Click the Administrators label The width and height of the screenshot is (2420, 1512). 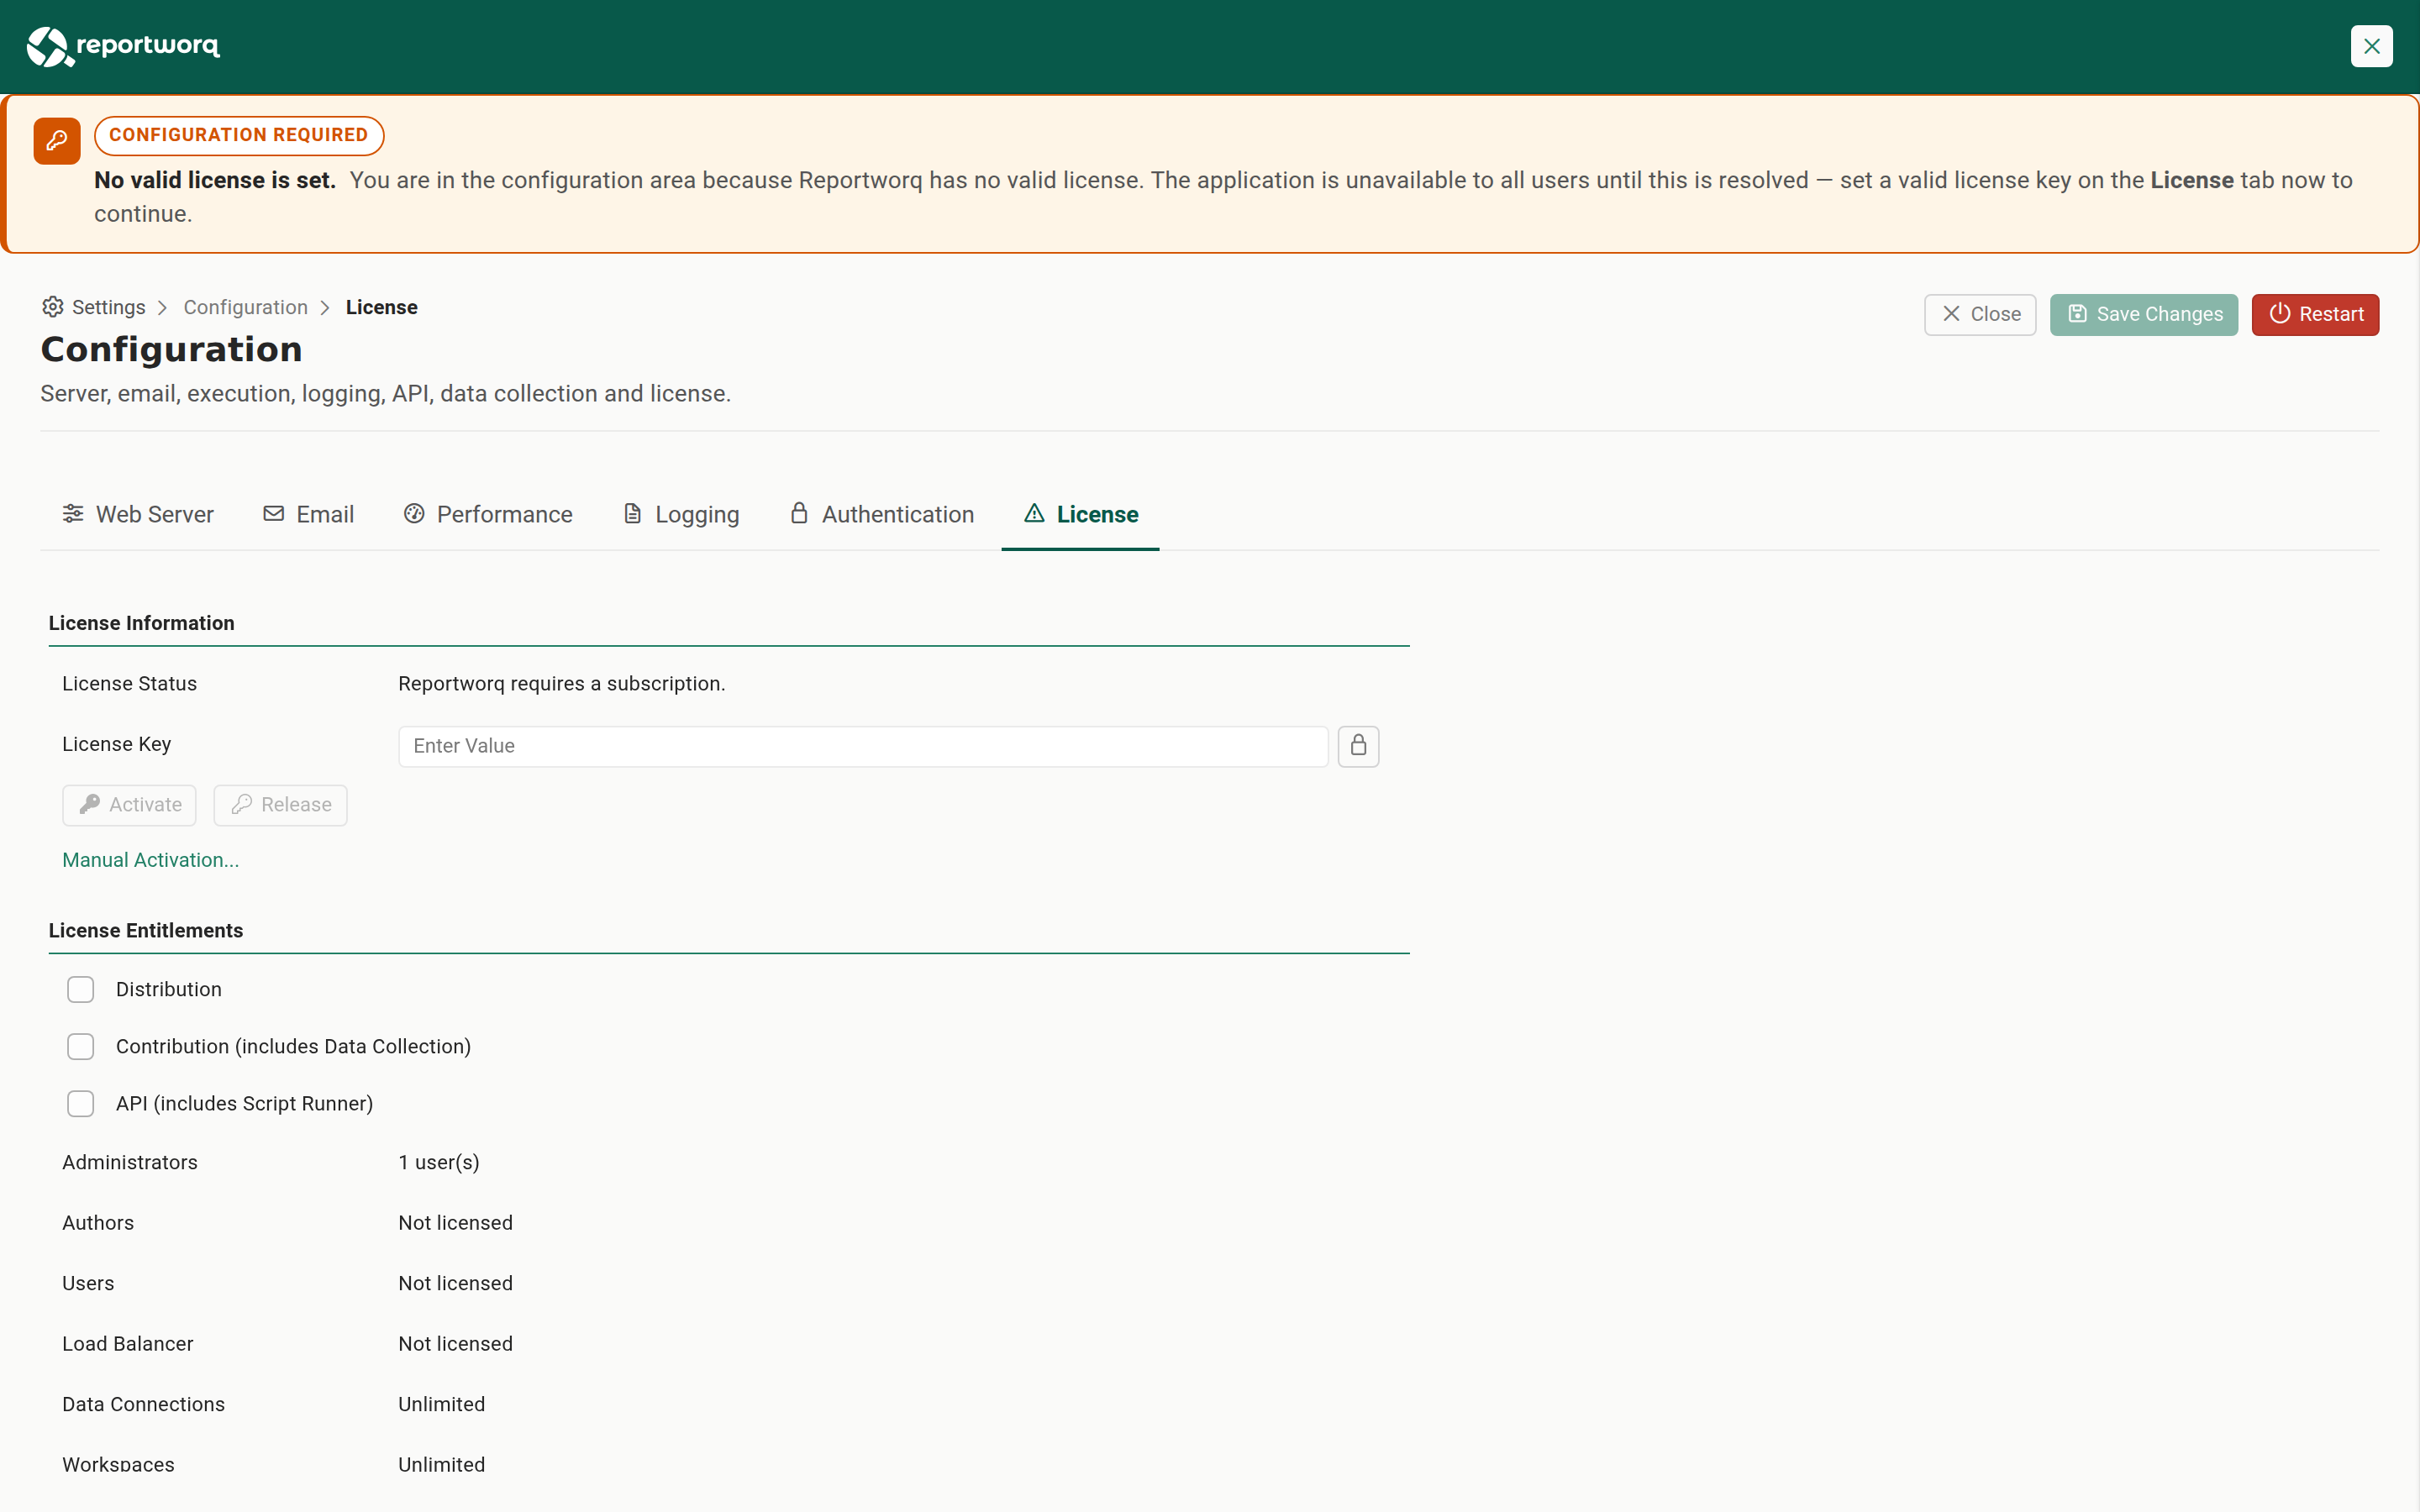click(x=130, y=1162)
